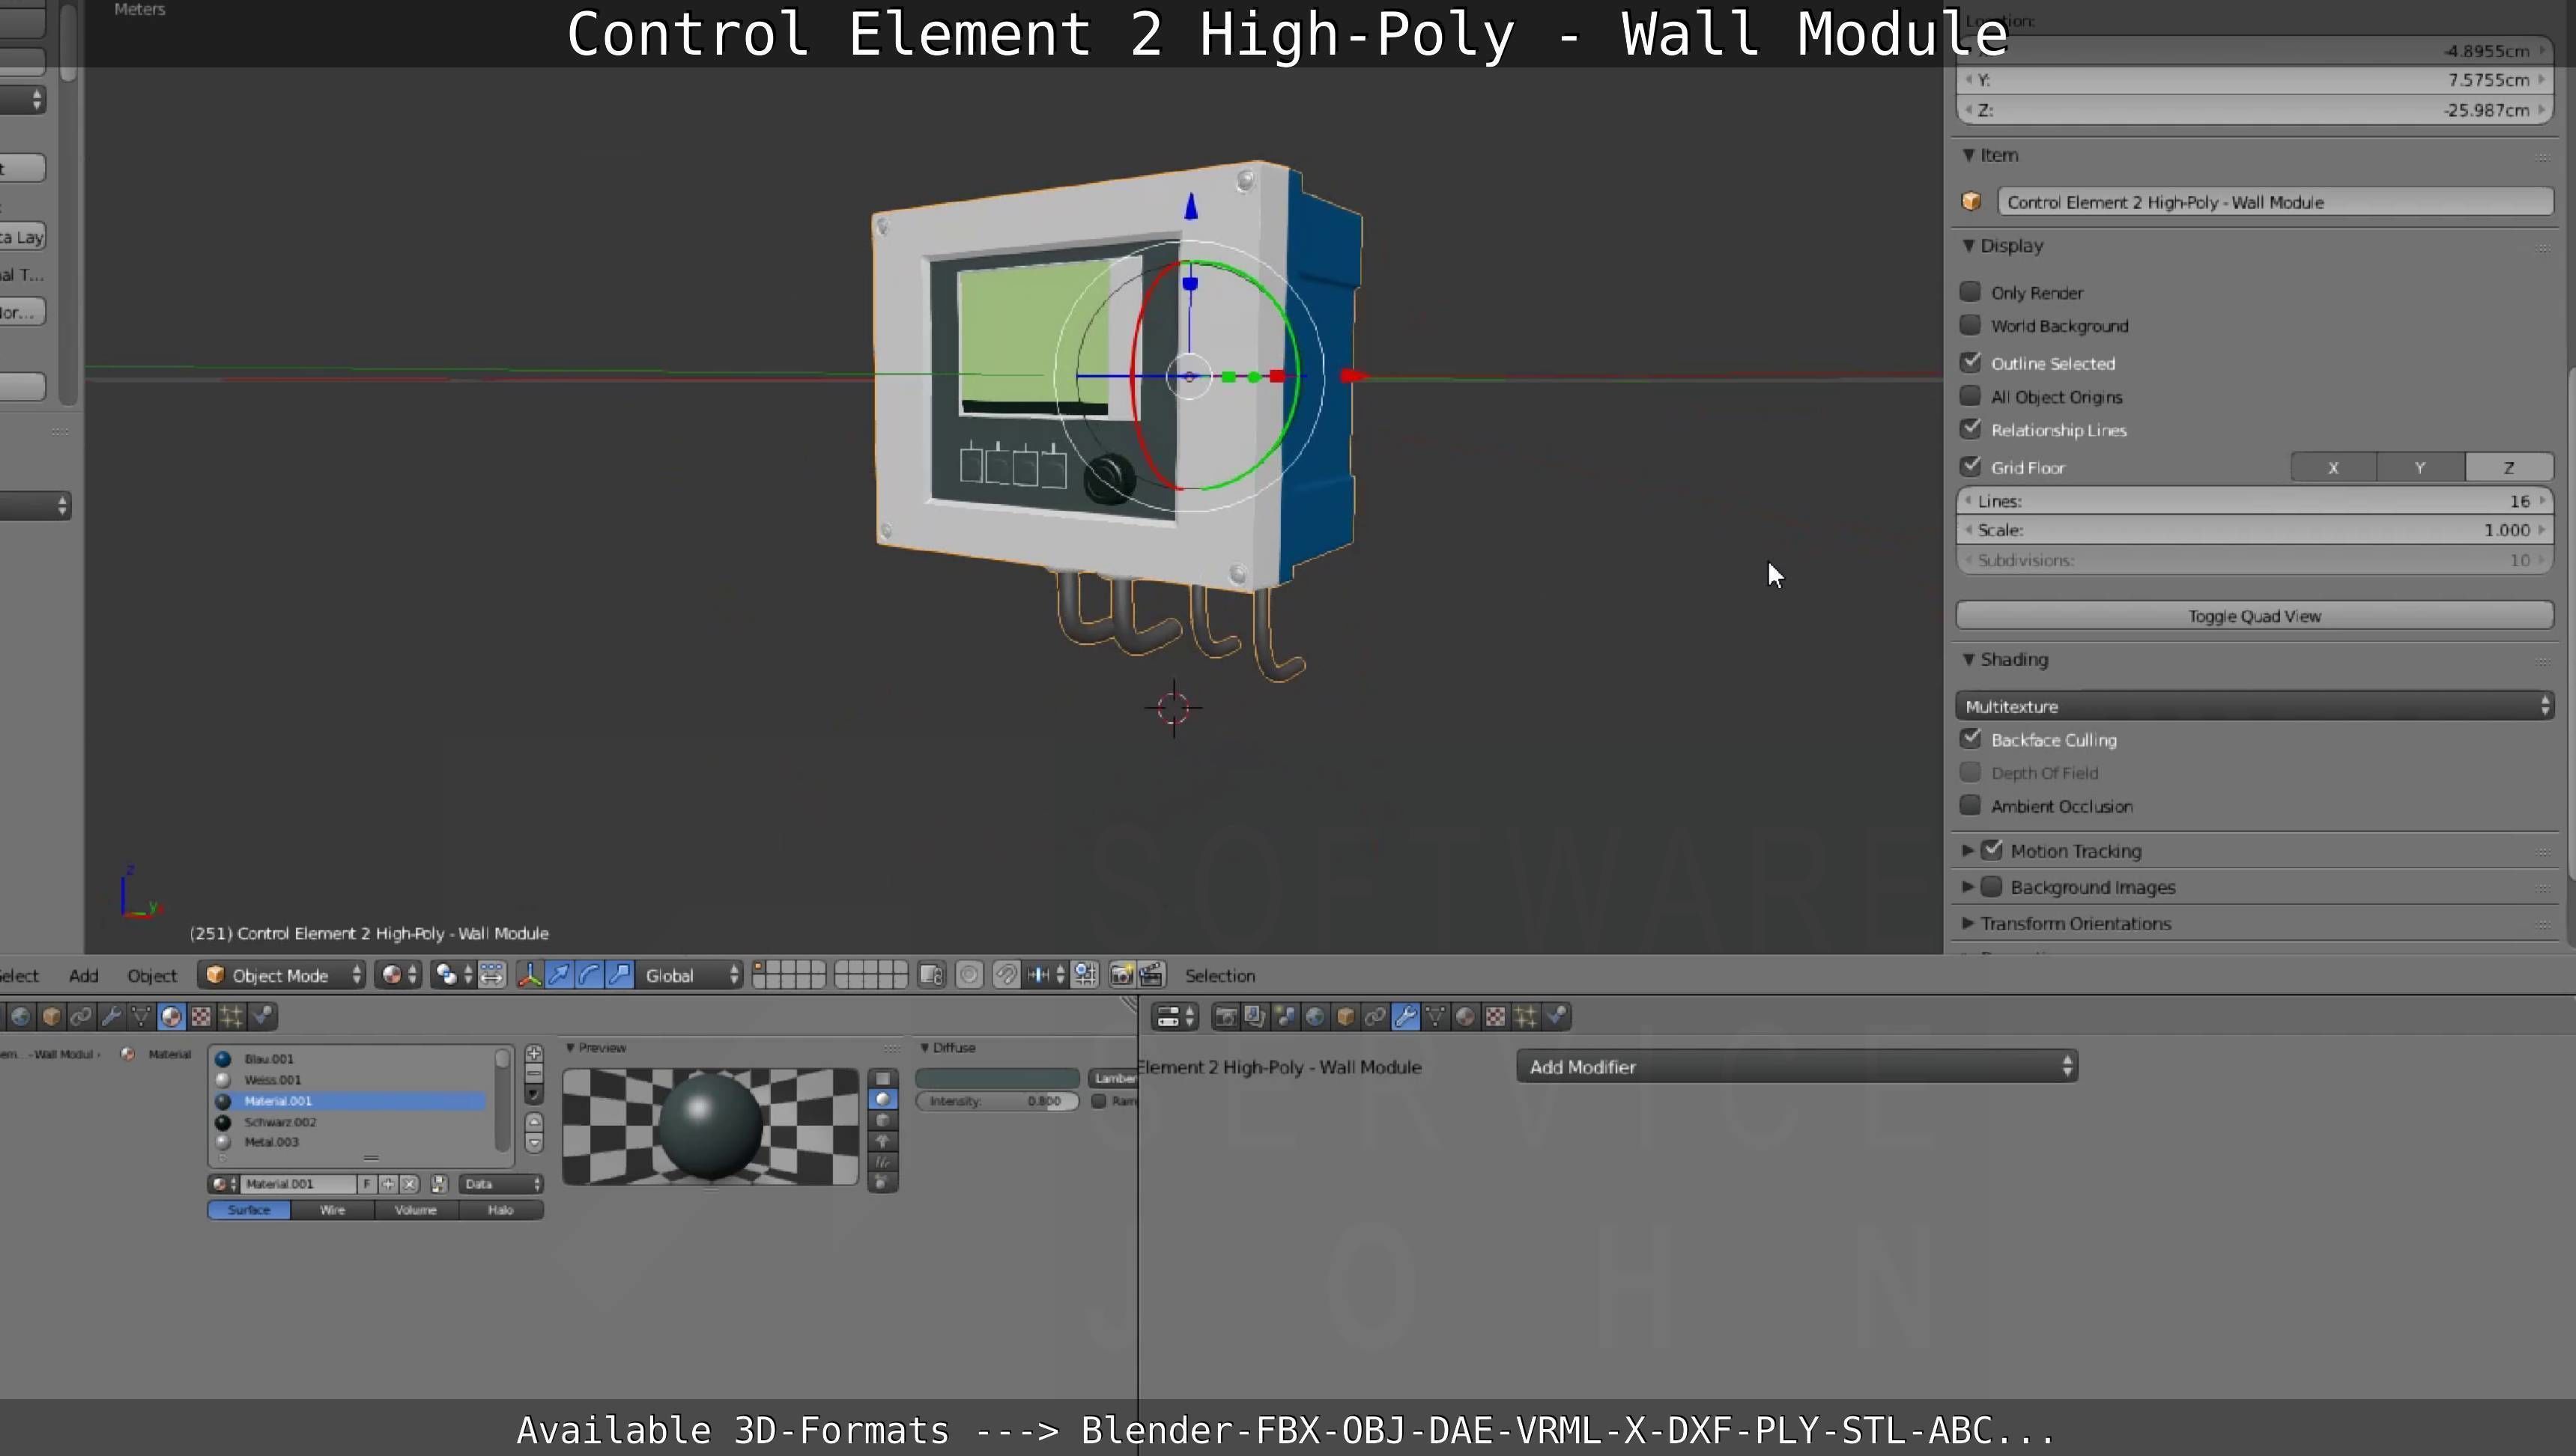2576x1456 pixels.
Task: Open Physics tab in left properties editor
Action: pyautogui.click(x=262, y=1017)
